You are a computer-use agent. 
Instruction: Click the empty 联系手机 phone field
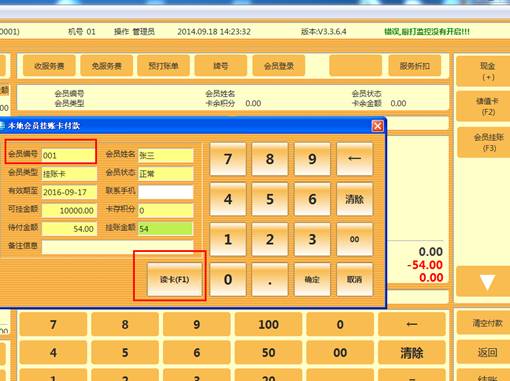pos(165,192)
